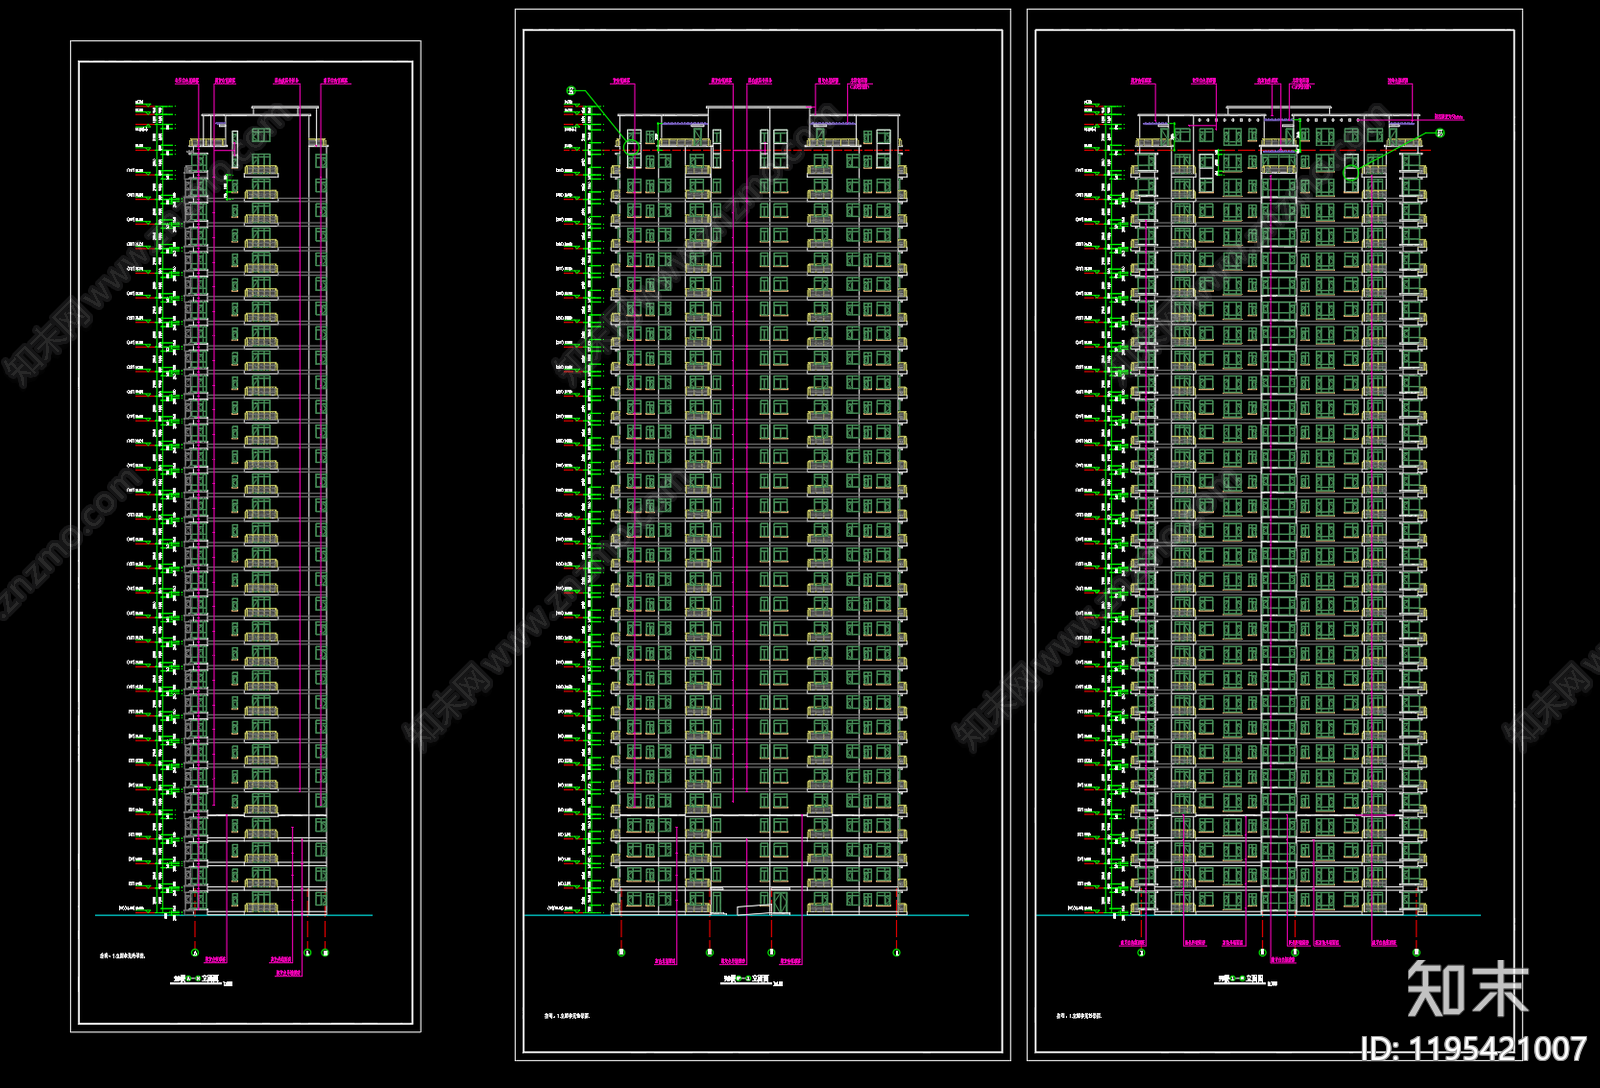
Task: Click the green detail callout circle atop the right elevation
Action: (1440, 132)
